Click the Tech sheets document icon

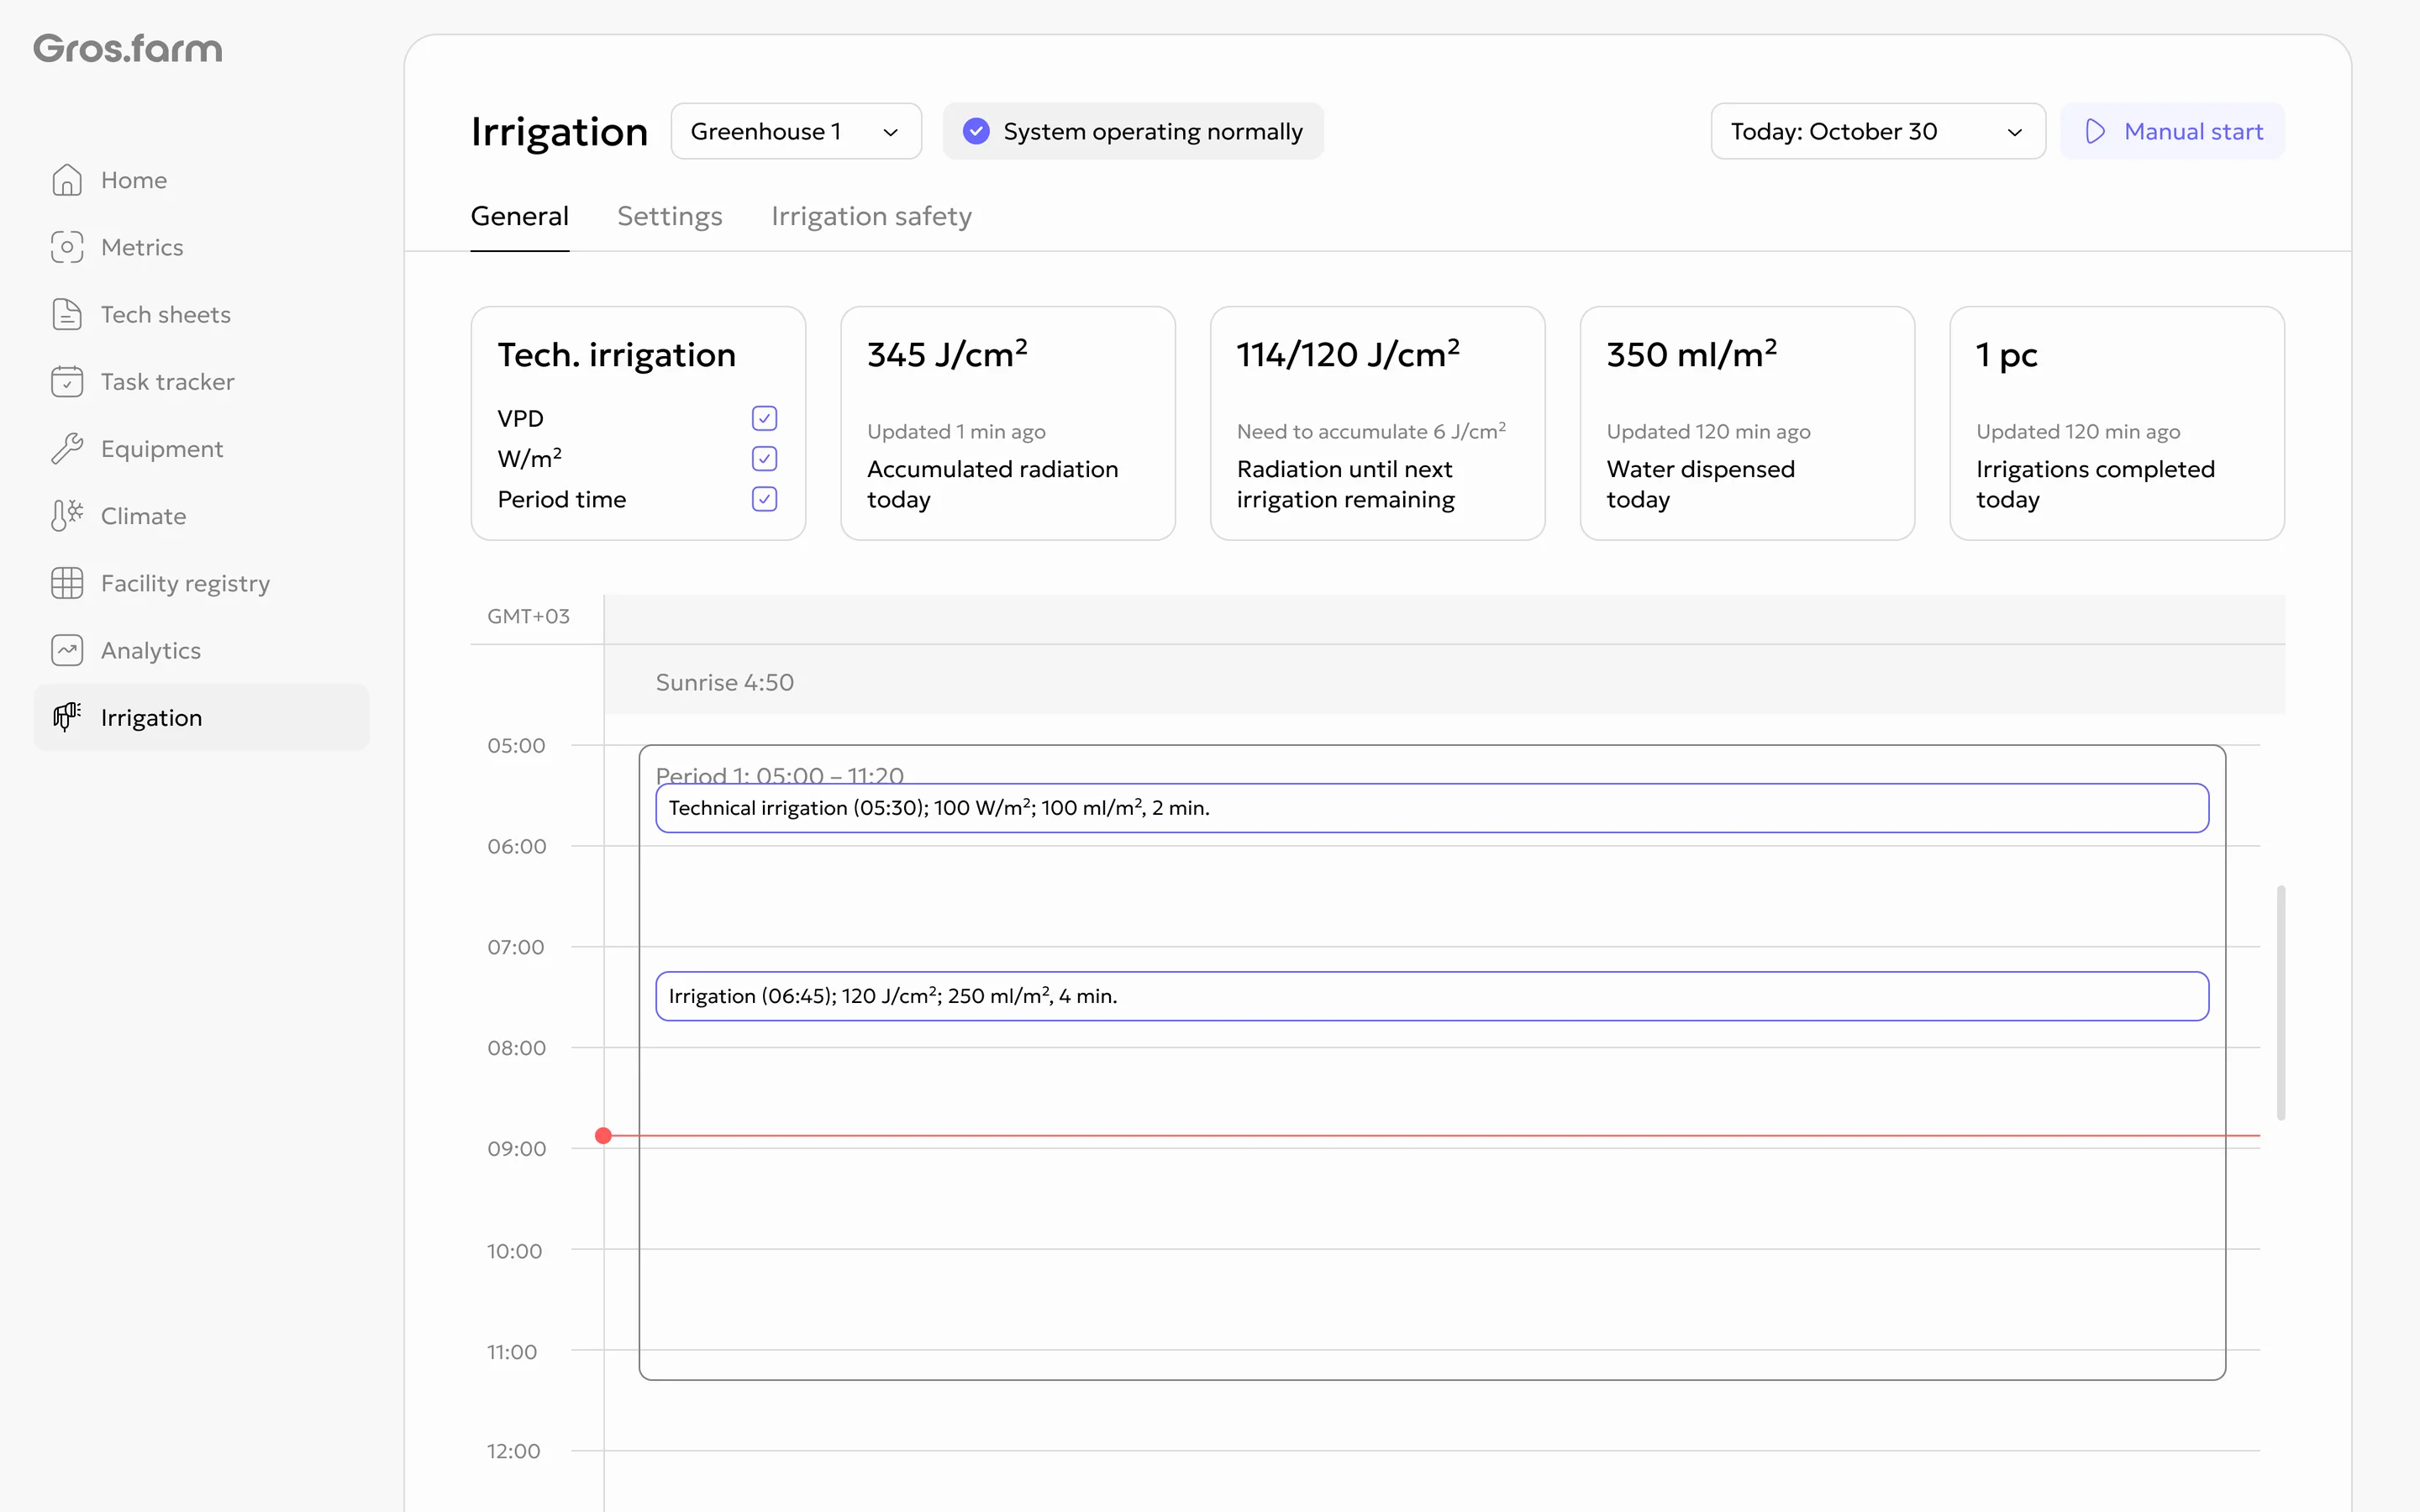[67, 314]
